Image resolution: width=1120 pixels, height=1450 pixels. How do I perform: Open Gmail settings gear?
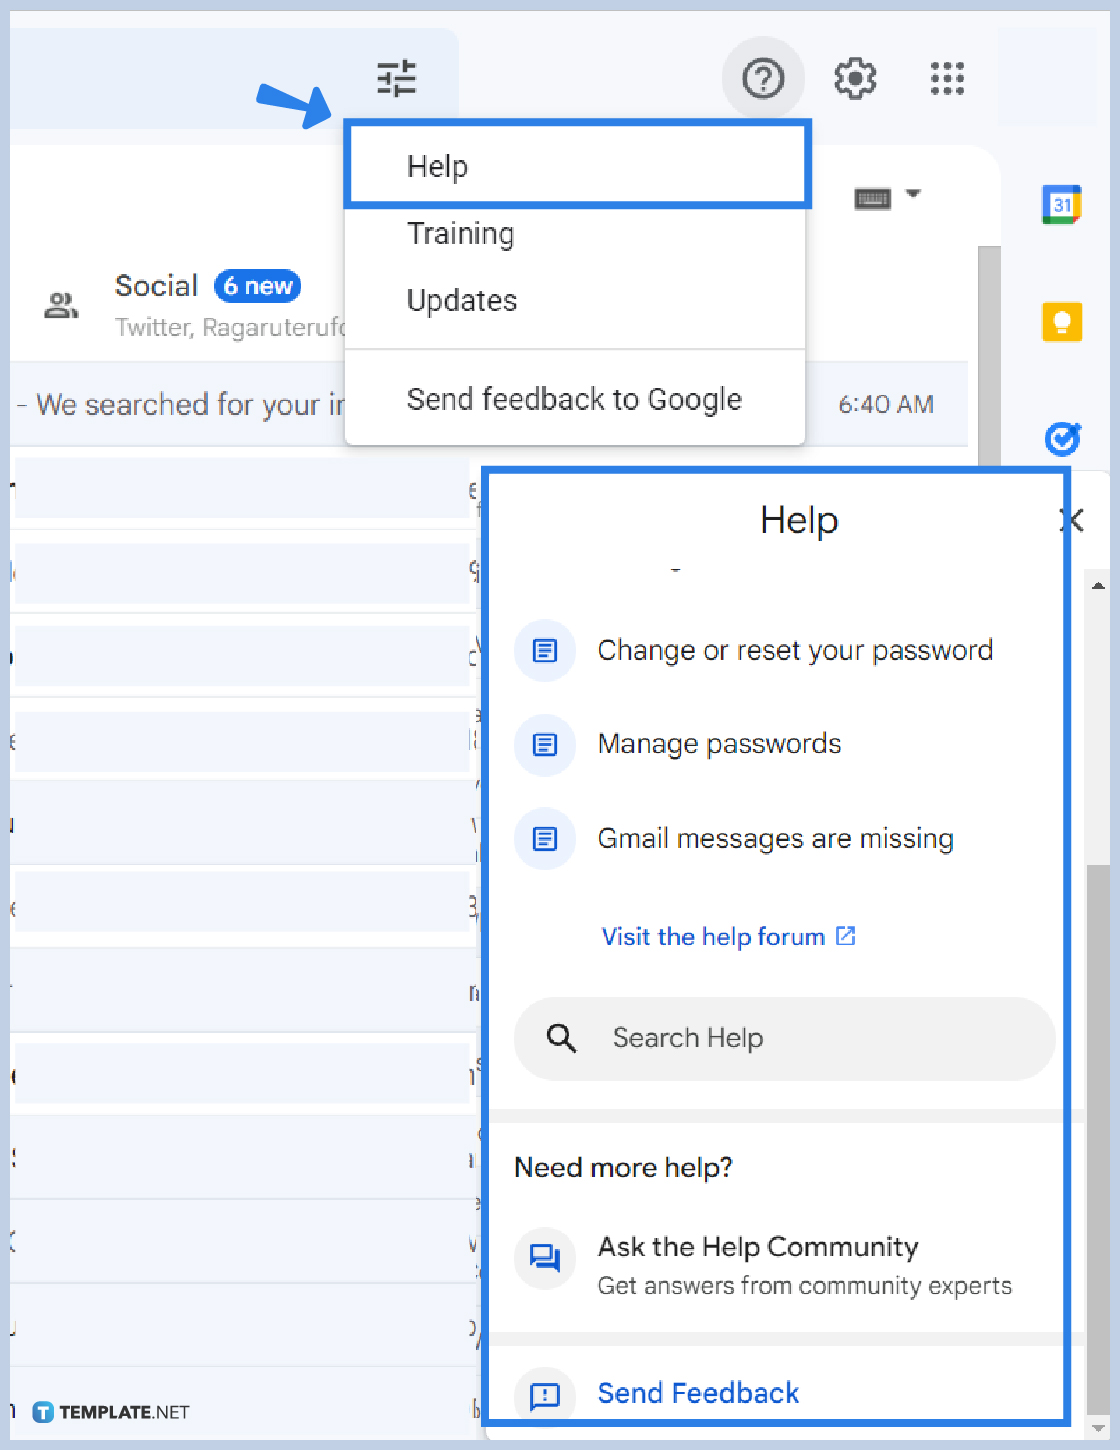855,79
